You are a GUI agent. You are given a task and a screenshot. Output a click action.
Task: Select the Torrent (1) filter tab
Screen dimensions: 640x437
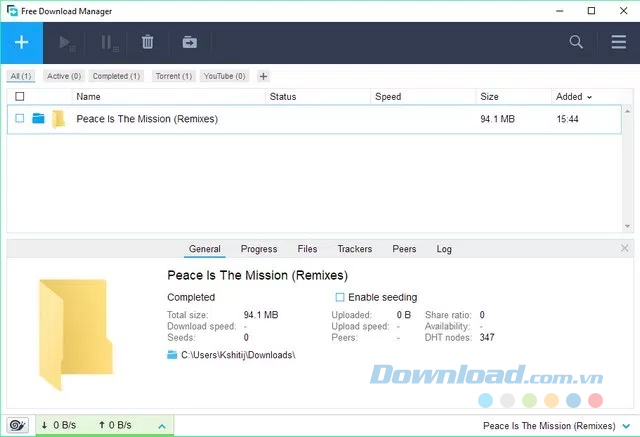173,76
